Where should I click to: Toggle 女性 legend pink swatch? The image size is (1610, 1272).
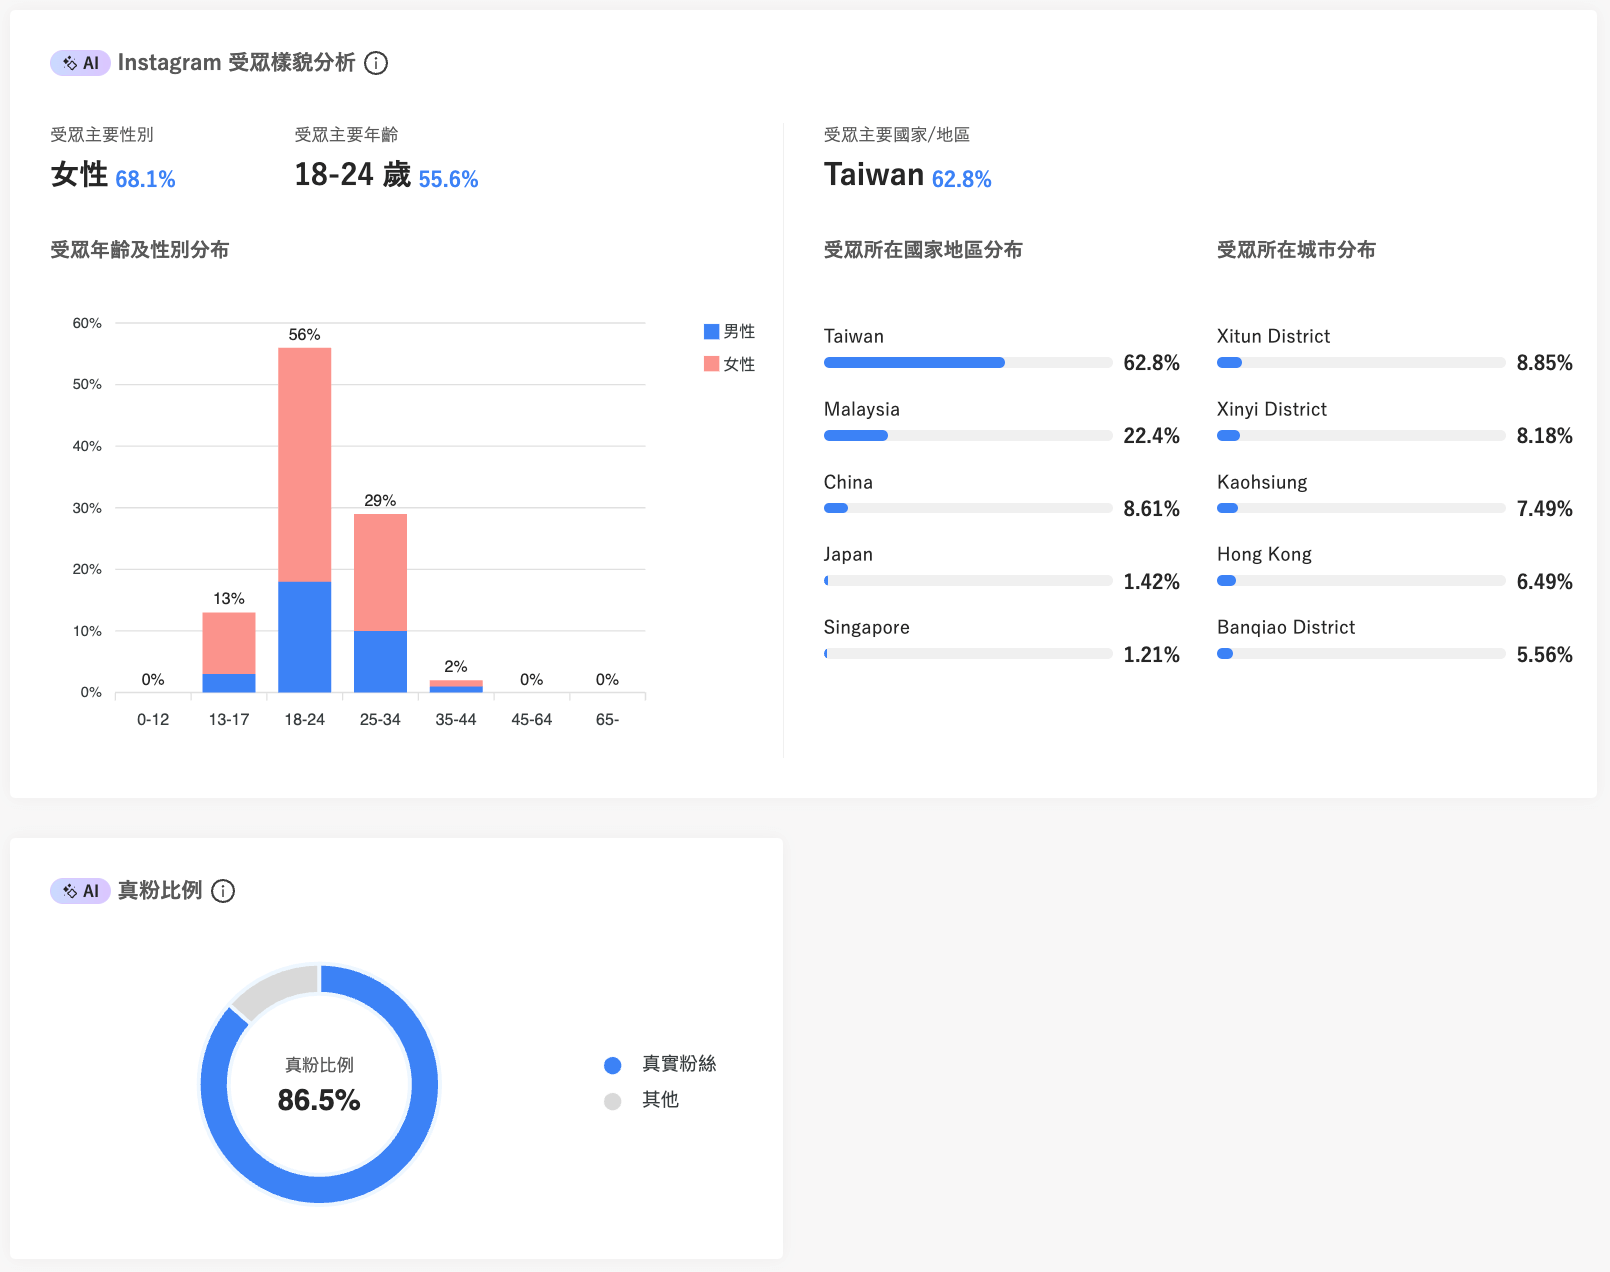tap(712, 364)
